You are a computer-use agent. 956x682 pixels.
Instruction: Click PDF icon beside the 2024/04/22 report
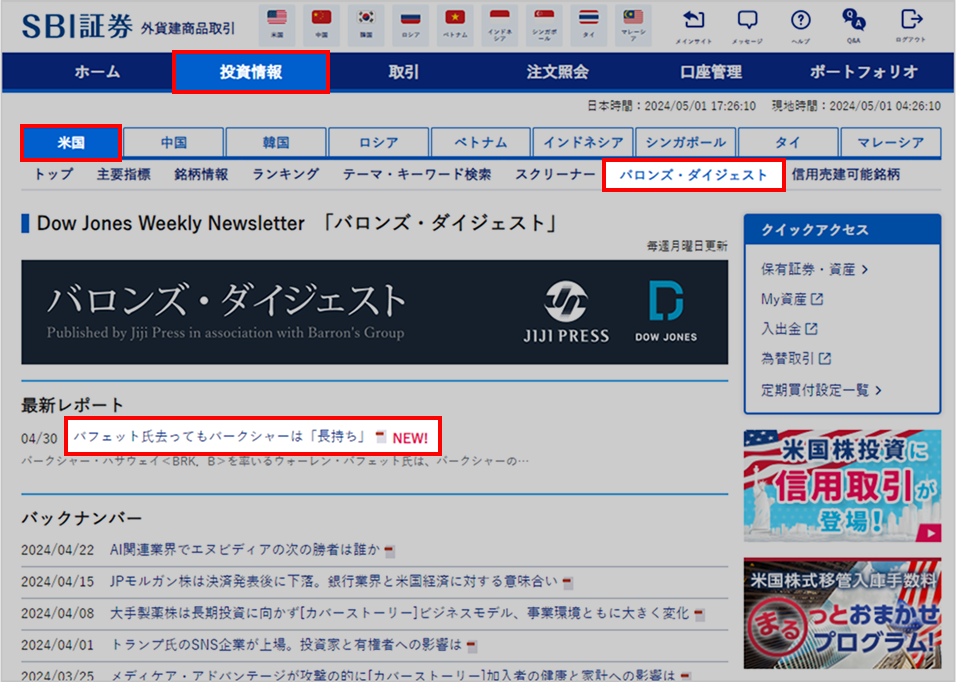pyautogui.click(x=390, y=552)
